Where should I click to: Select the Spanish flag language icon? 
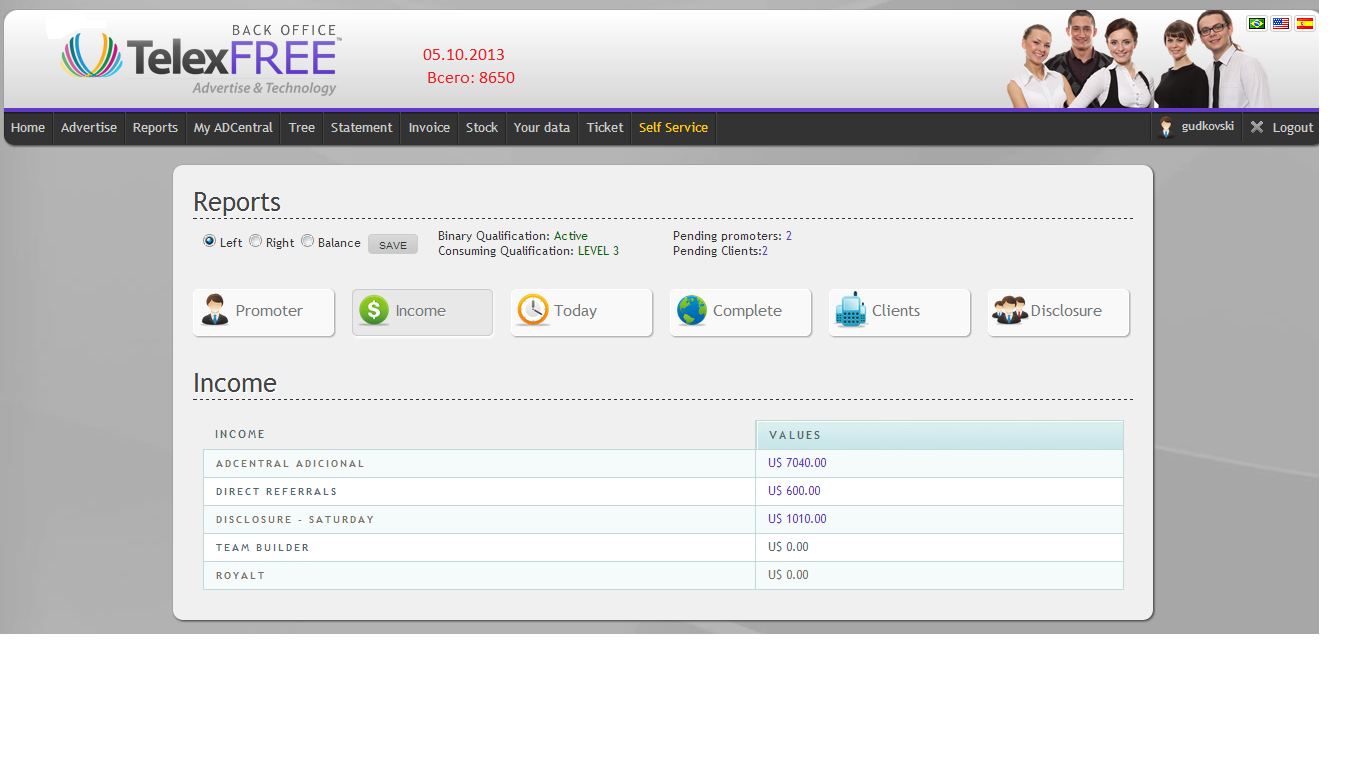(x=1305, y=23)
